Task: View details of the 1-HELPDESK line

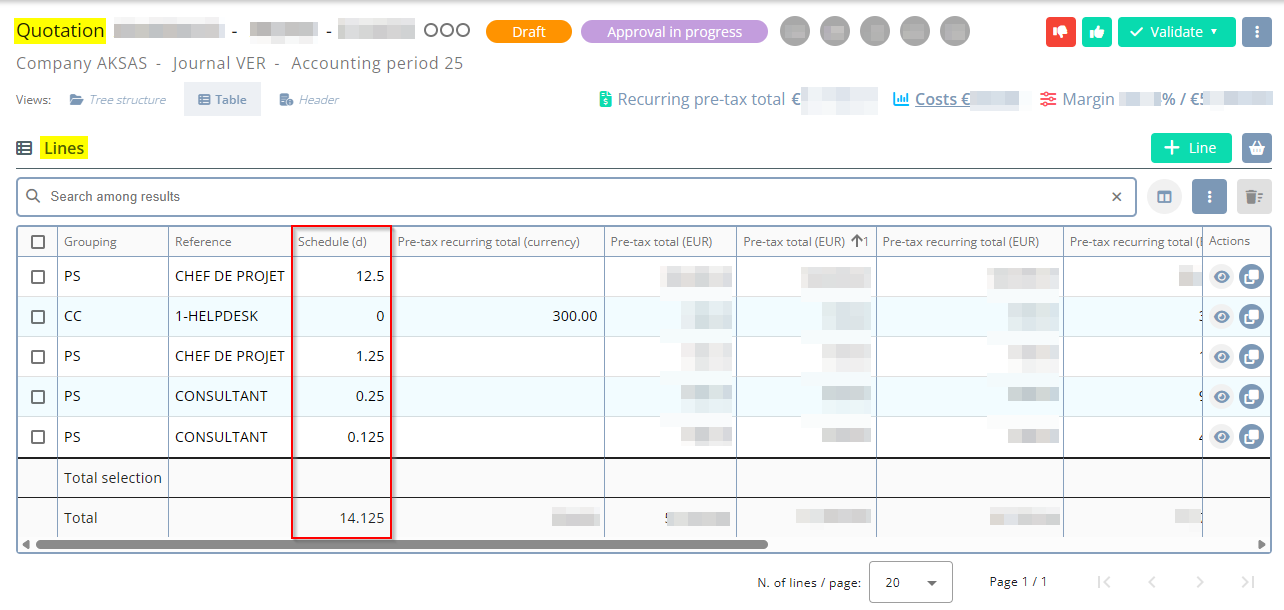Action: tap(1221, 317)
